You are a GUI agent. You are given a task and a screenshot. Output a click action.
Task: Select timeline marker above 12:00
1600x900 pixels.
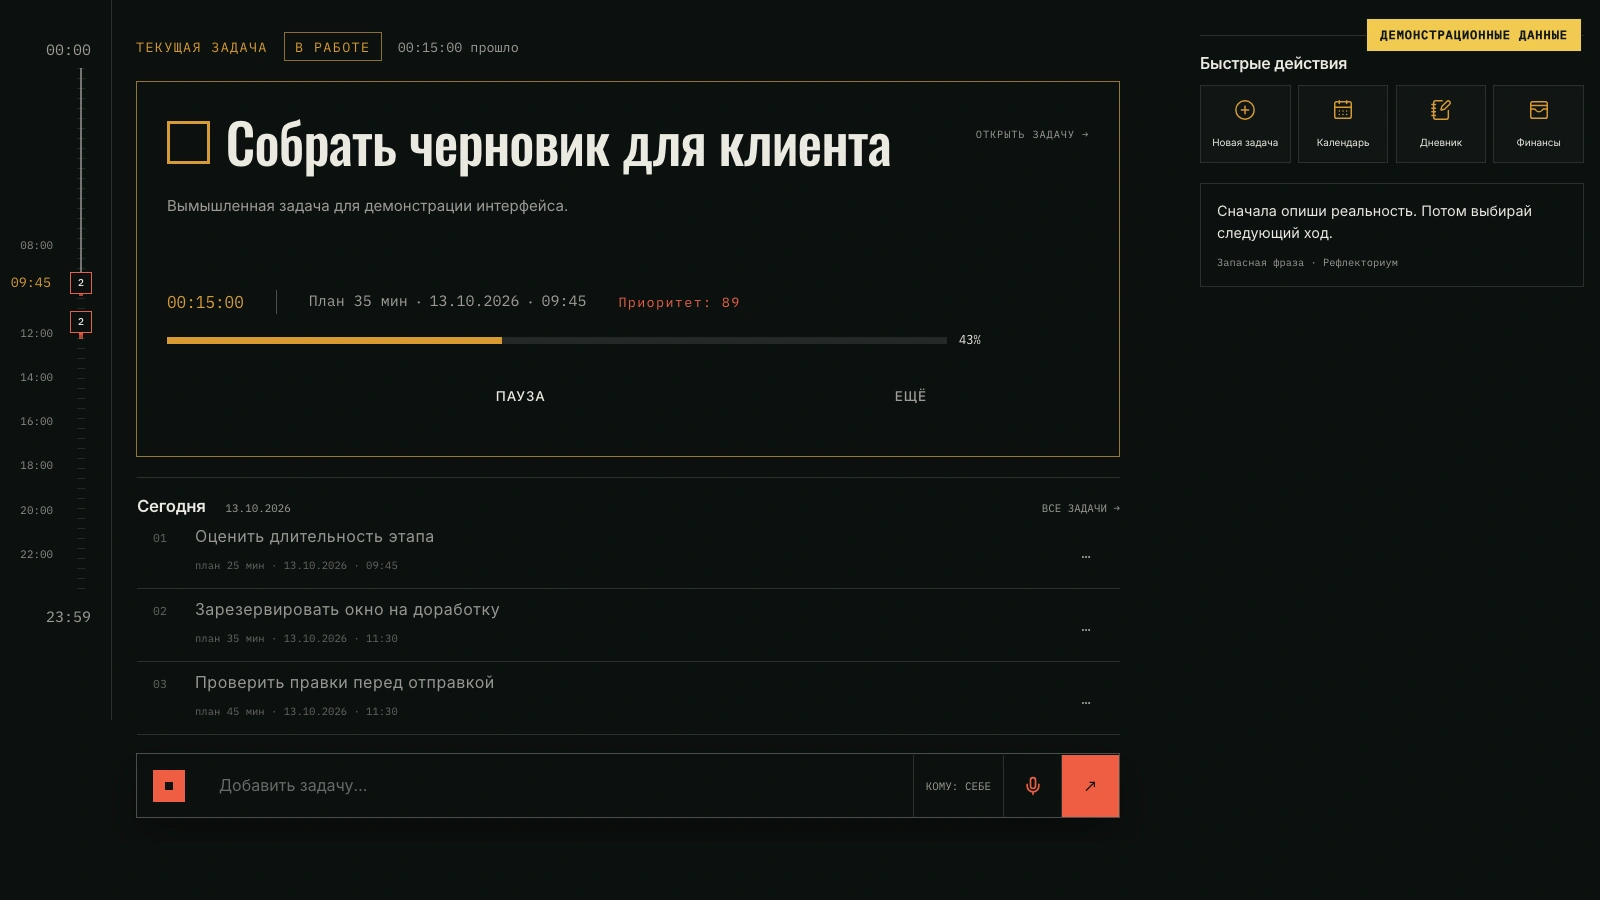click(x=81, y=322)
